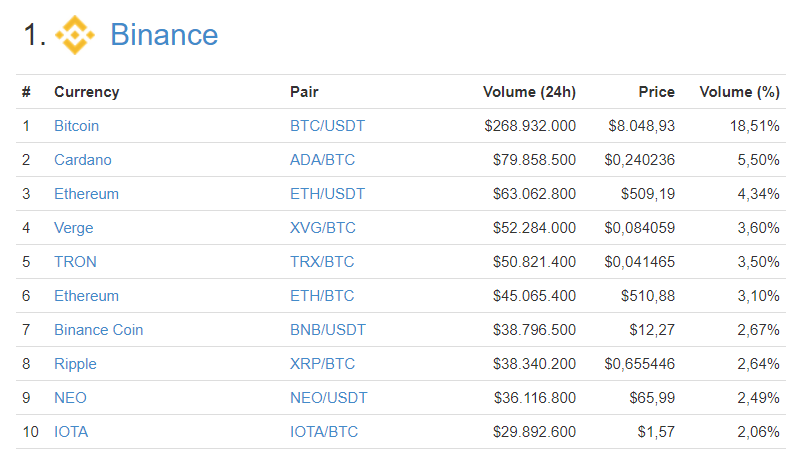Screen dimensions: 801x457
Task: Open the ETH/USDT pair link
Action: (327, 194)
